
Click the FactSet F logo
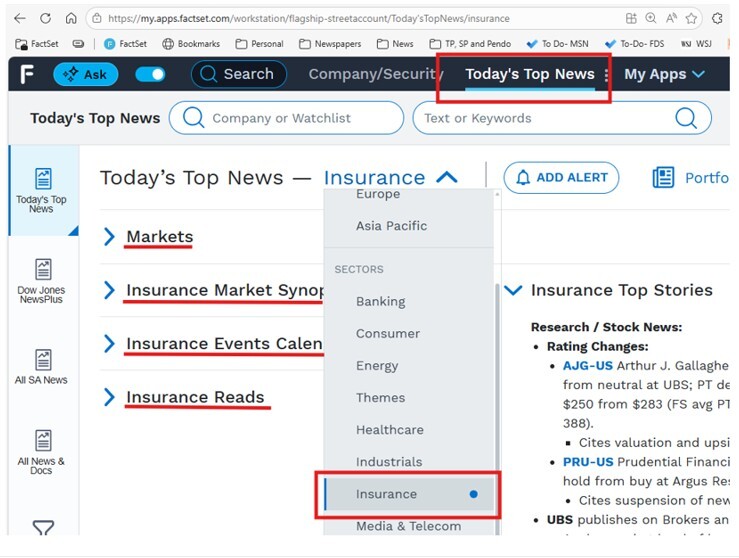[x=27, y=74]
